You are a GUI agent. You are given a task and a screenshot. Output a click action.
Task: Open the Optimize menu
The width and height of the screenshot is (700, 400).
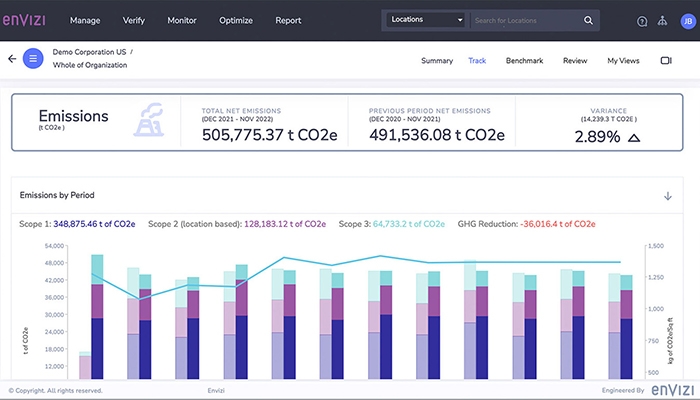tap(236, 20)
